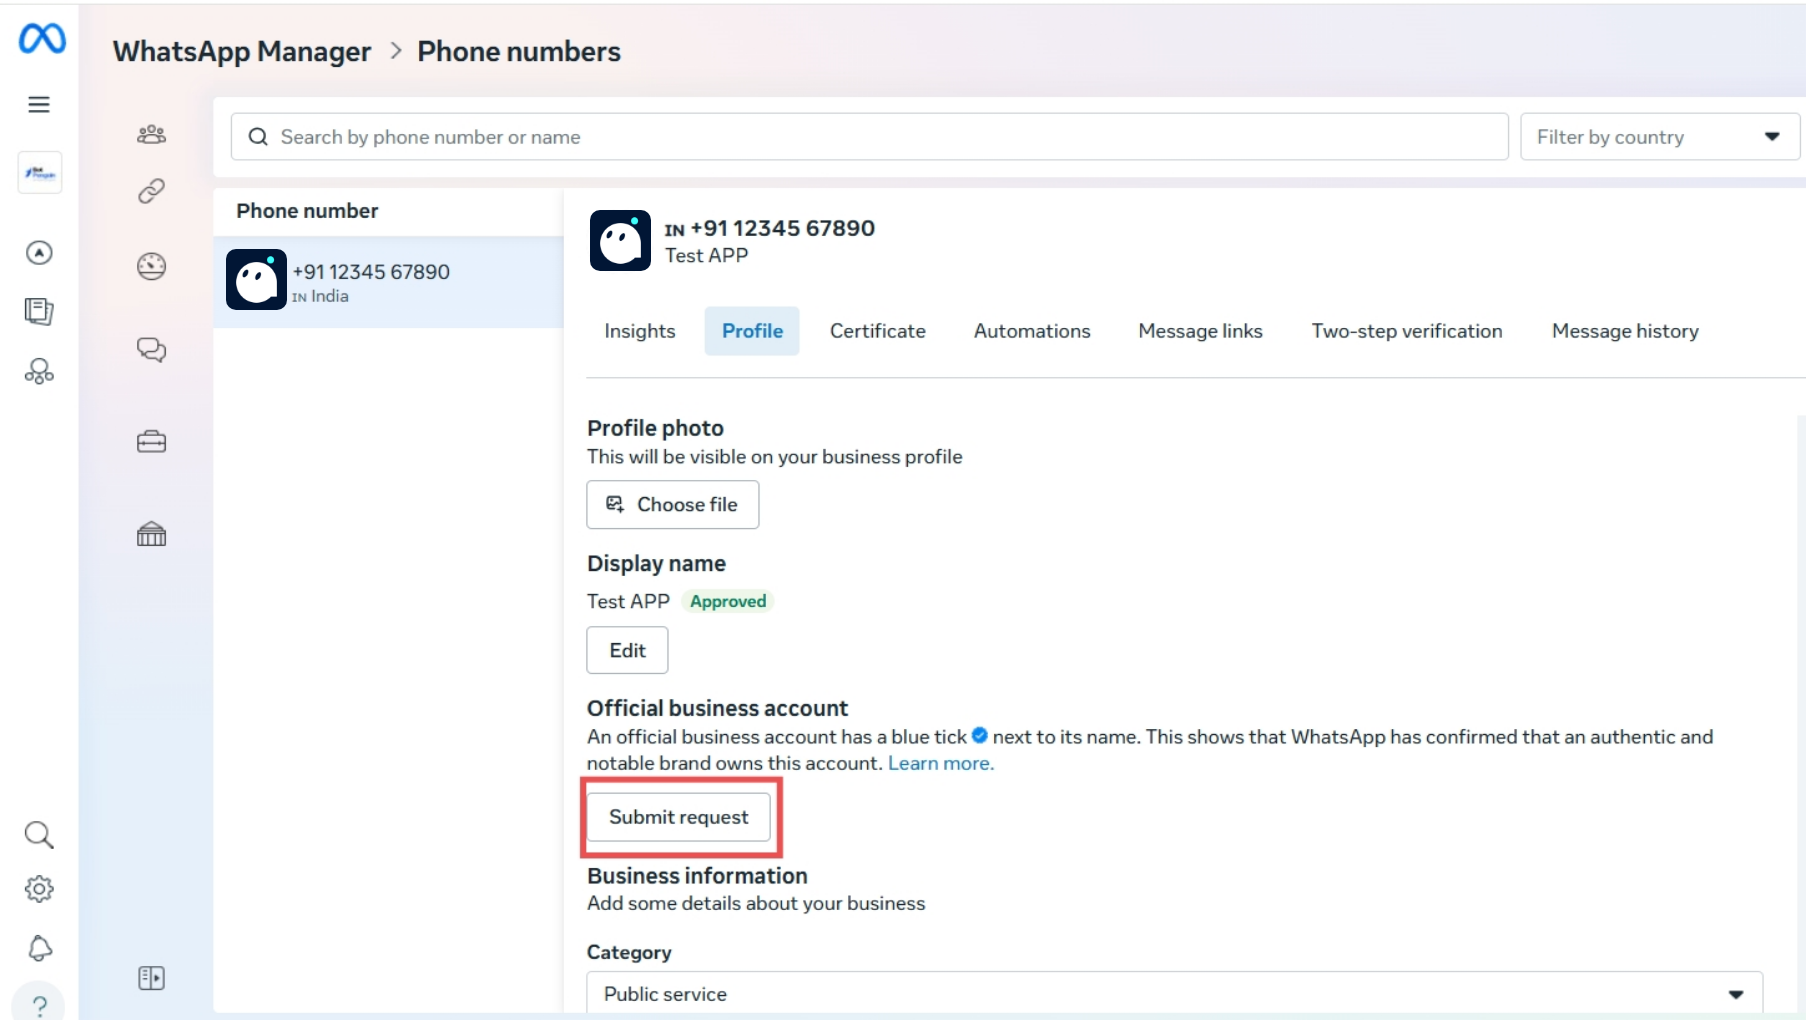
Task: Focus the search by phone number field
Action: point(870,137)
